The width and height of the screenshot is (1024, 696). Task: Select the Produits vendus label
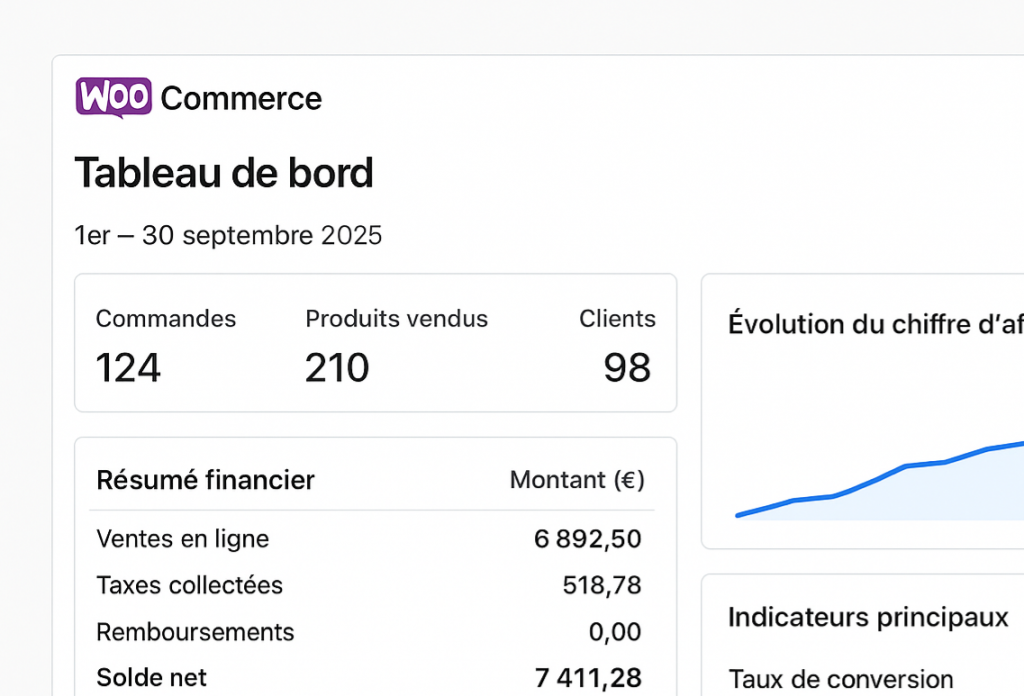[396, 319]
